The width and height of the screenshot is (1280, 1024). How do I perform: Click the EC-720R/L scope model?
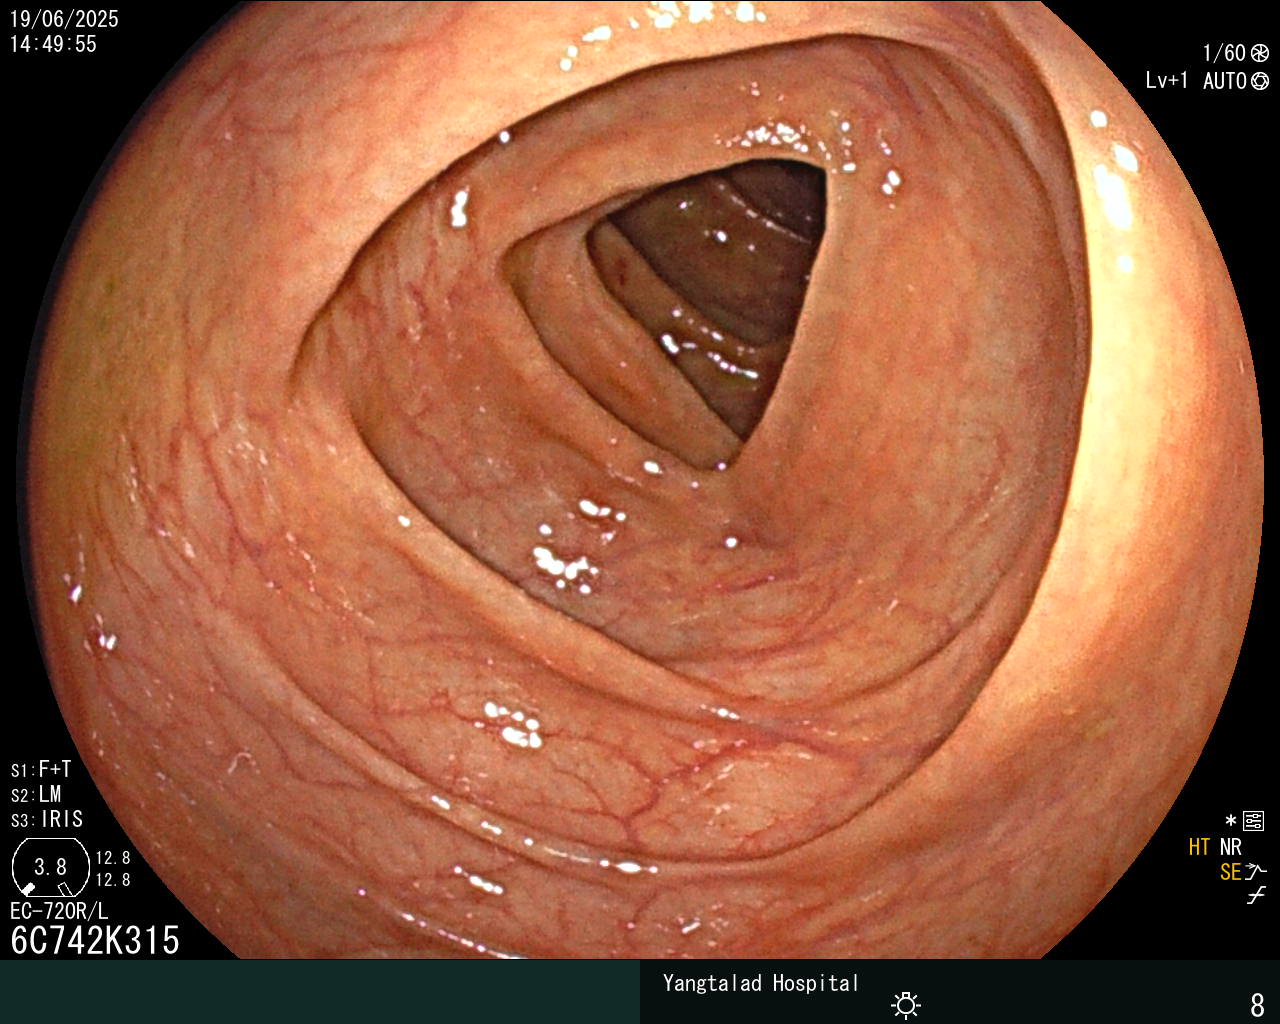(59, 911)
